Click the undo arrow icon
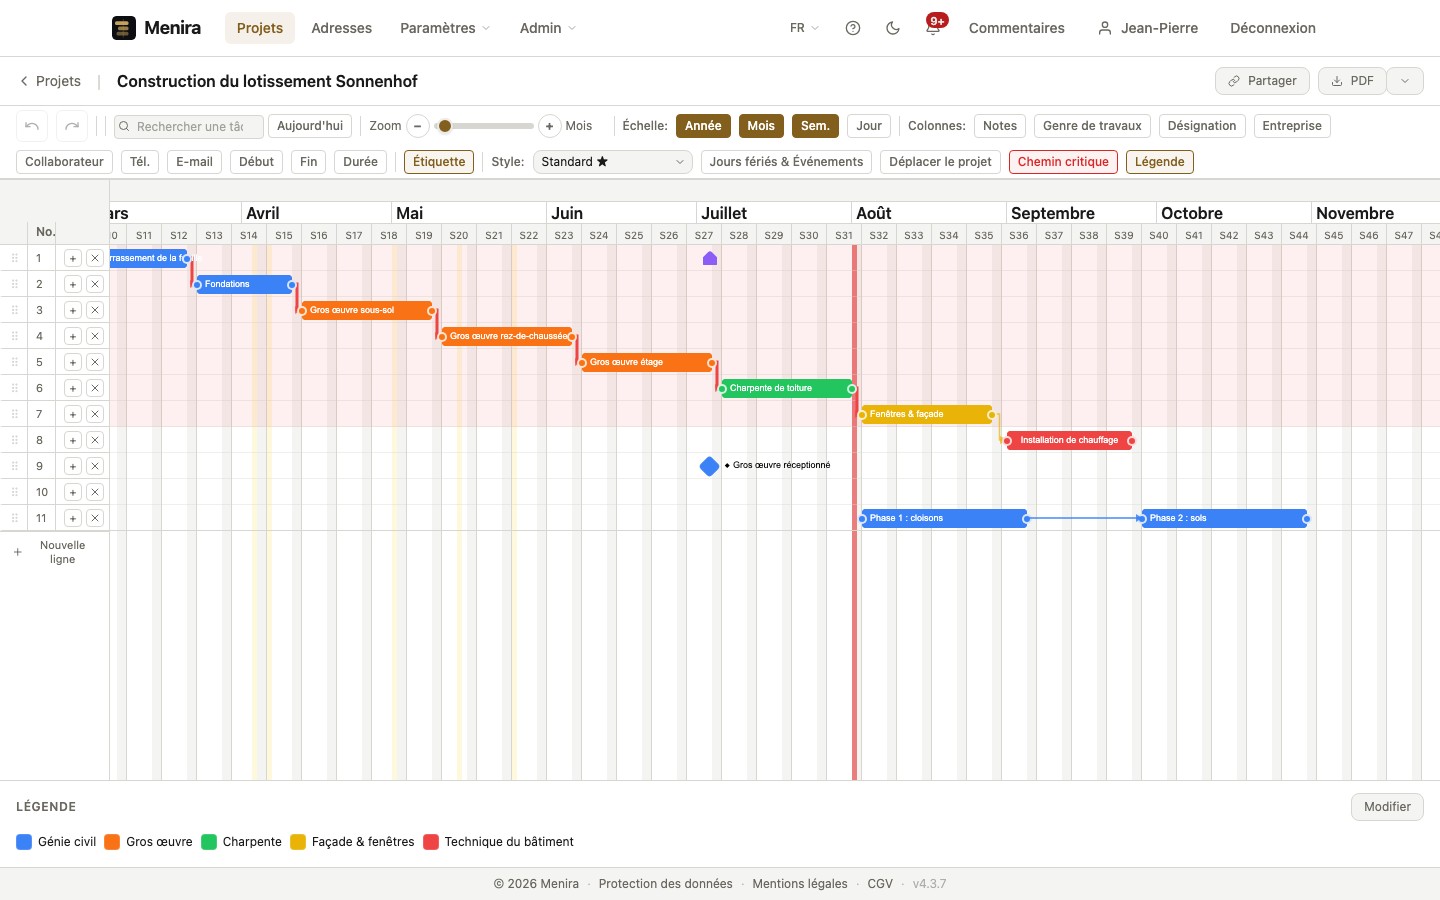 click(32, 126)
